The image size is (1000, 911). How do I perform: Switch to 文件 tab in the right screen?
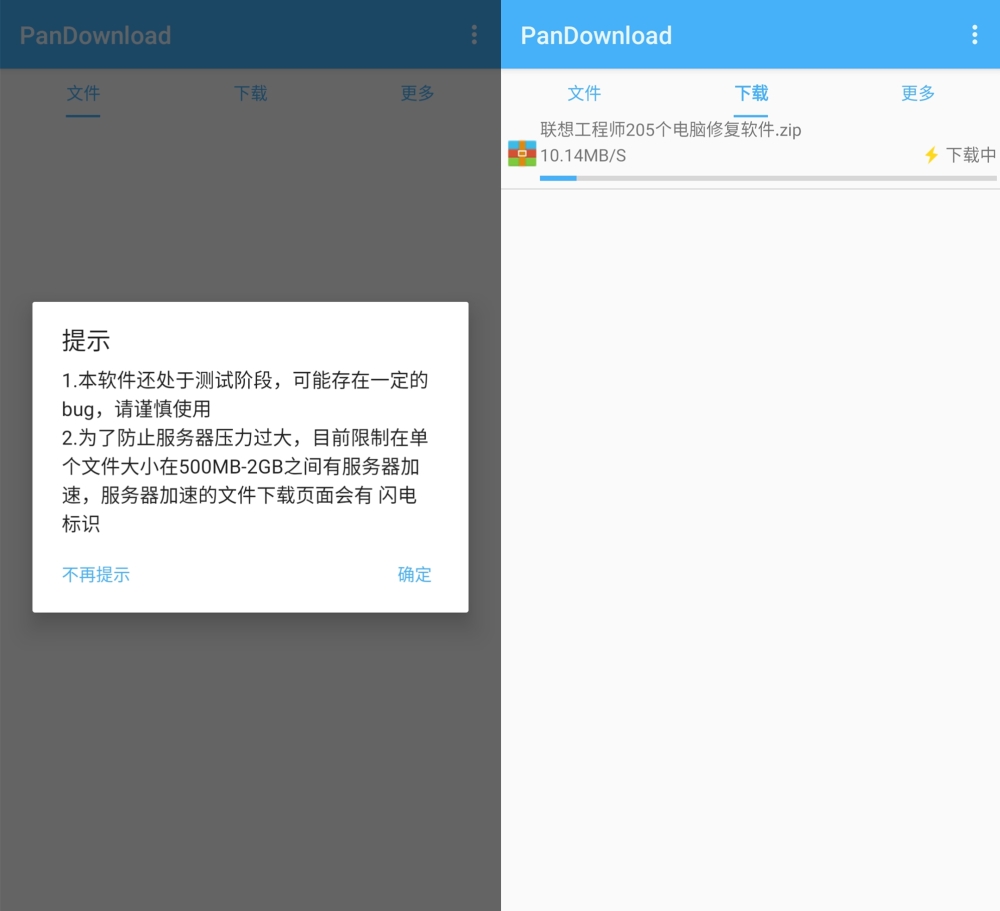(584, 93)
